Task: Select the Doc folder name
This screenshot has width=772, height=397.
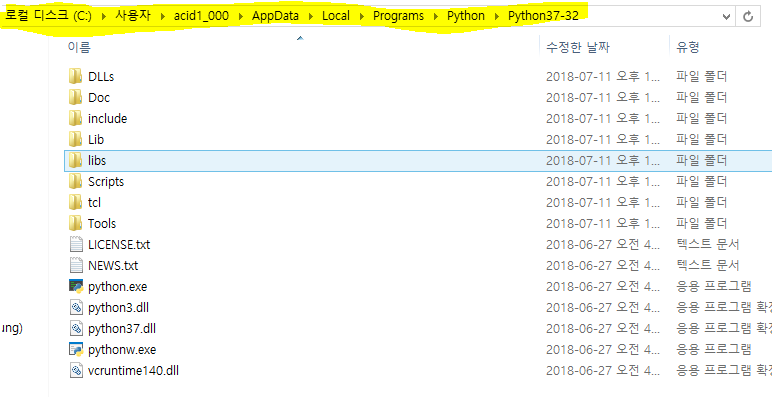Action: [x=99, y=98]
